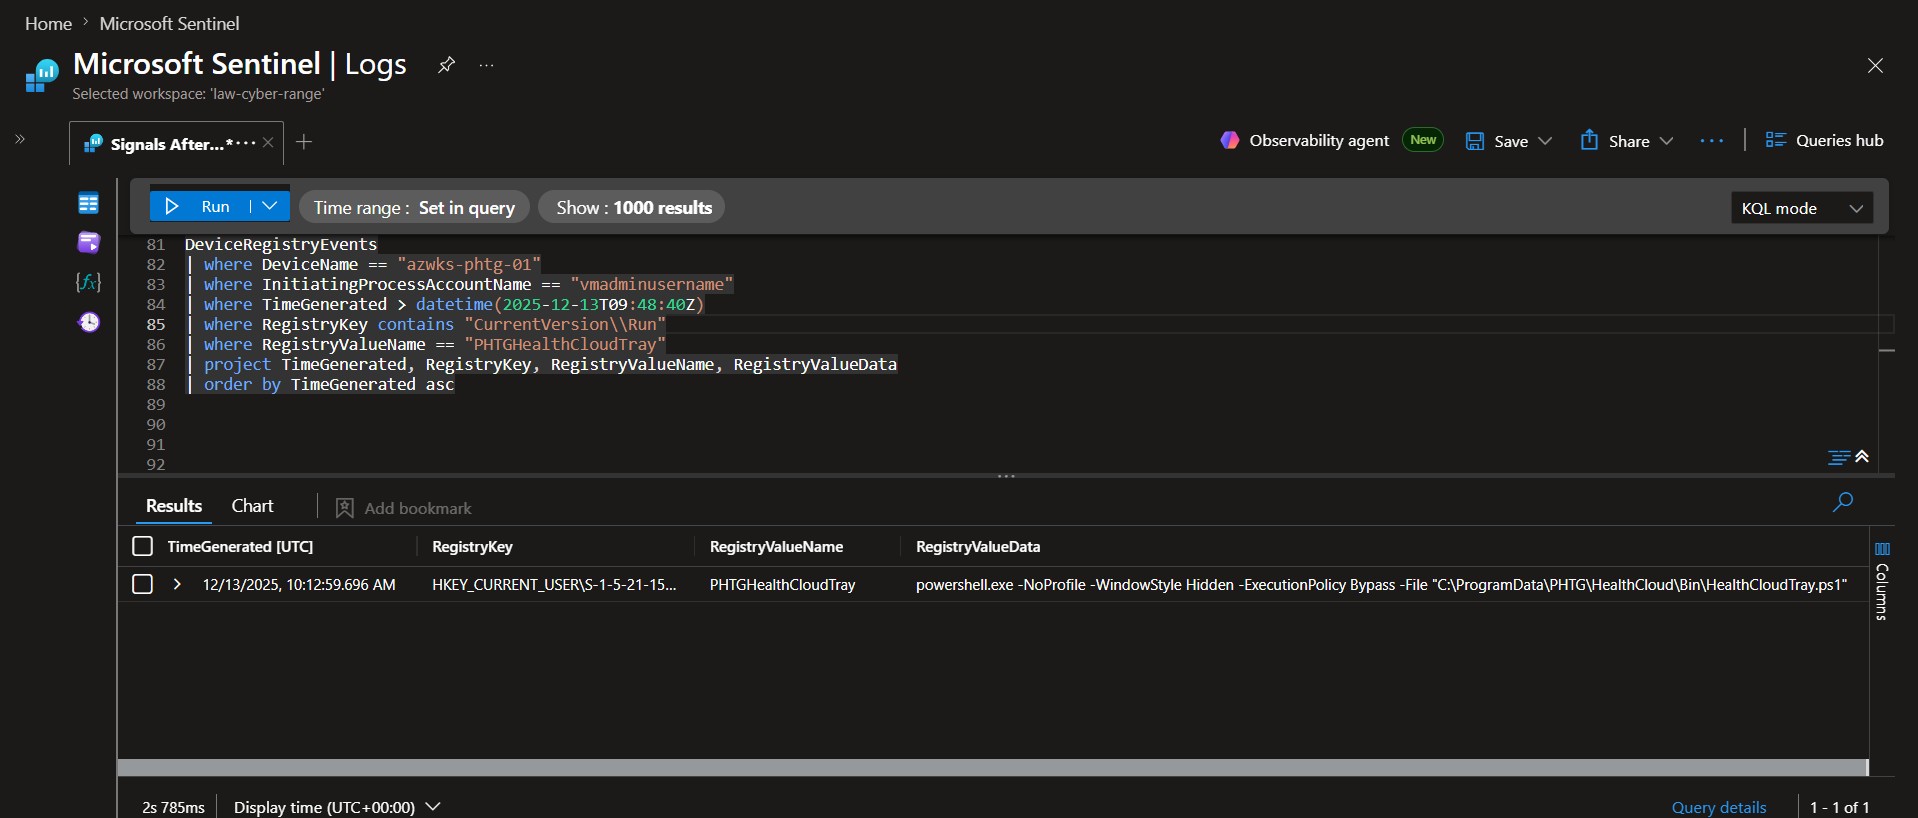
Task: Click the Microsoft Sentinel logo icon
Action: point(41,75)
